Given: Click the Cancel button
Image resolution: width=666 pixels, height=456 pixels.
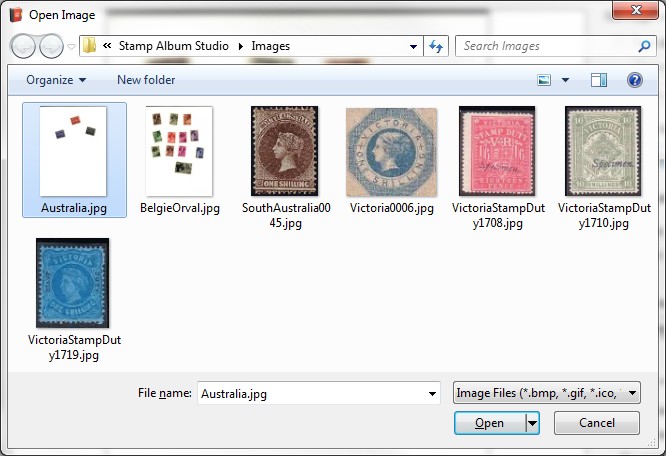Looking at the screenshot, I should click(597, 423).
